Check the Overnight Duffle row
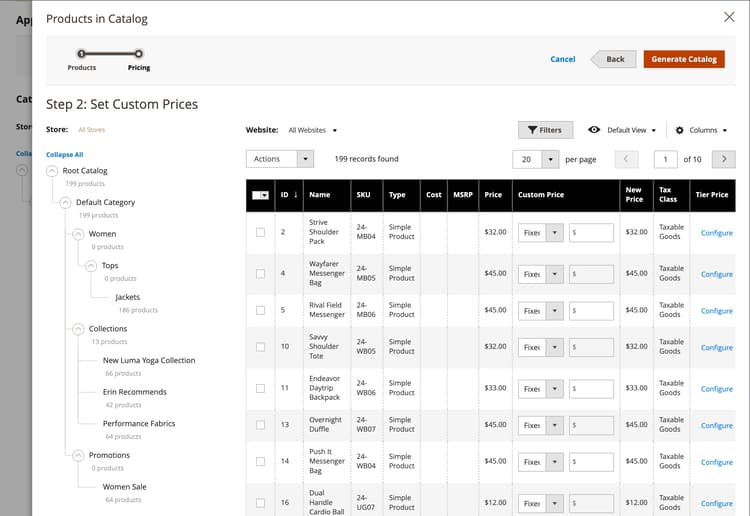 pyautogui.click(x=260, y=425)
